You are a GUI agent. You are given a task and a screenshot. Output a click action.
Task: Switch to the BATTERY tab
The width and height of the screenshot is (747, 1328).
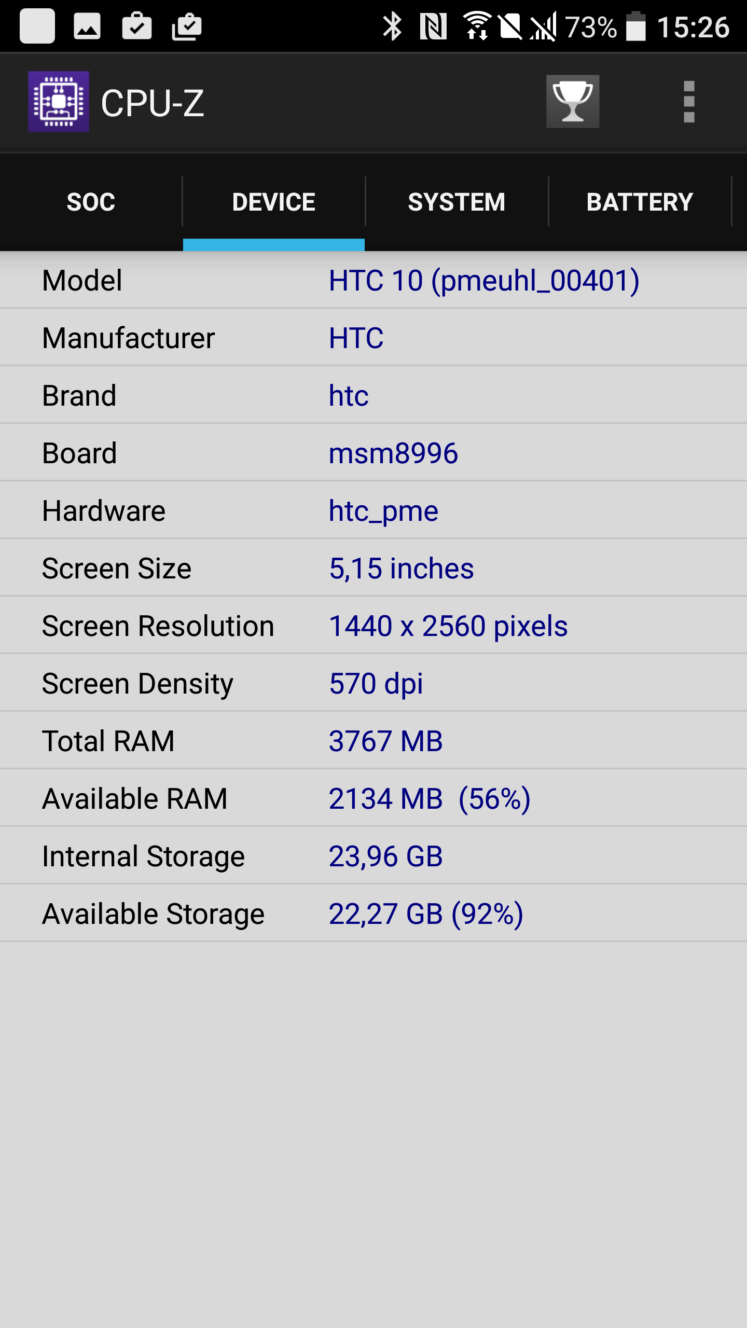click(640, 202)
